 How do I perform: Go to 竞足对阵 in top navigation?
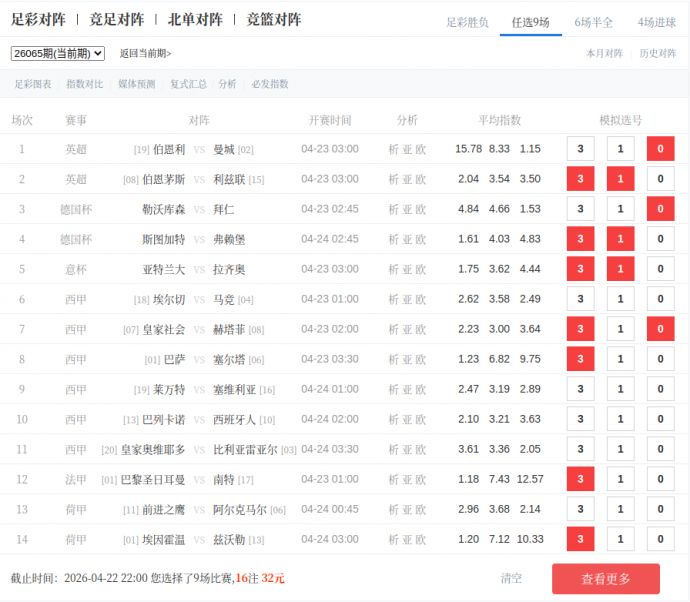pyautogui.click(x=116, y=20)
